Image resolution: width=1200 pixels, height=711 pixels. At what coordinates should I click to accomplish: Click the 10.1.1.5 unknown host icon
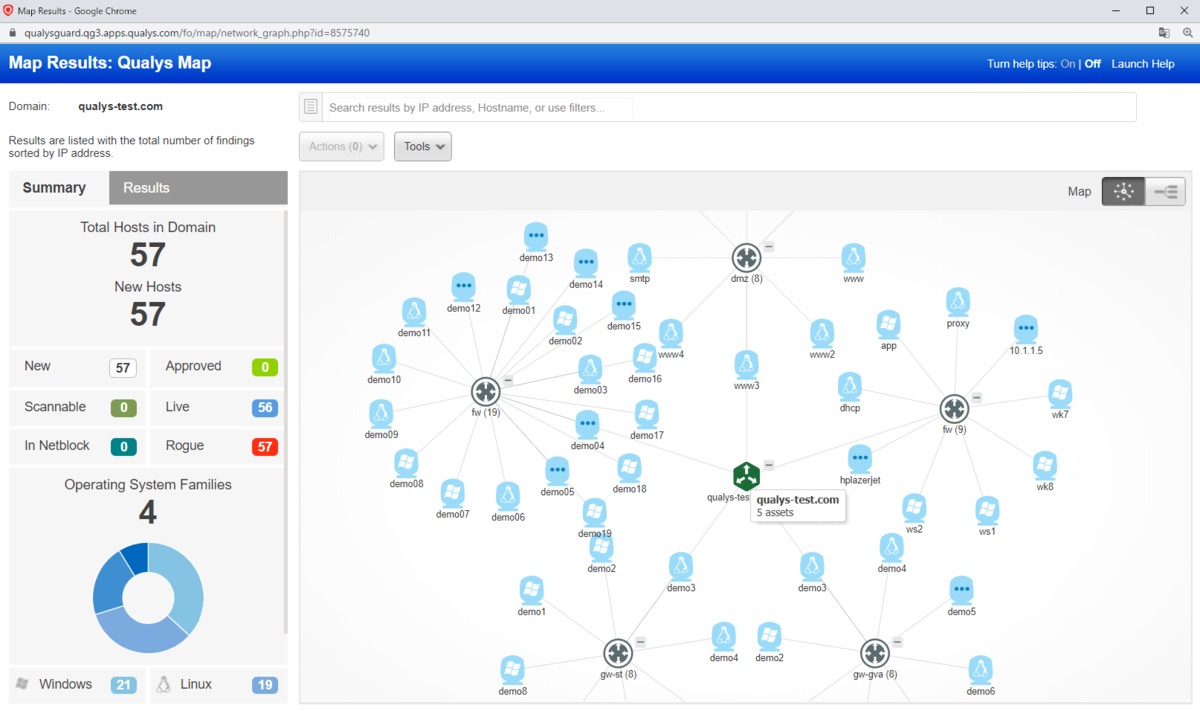[x=1025, y=329]
